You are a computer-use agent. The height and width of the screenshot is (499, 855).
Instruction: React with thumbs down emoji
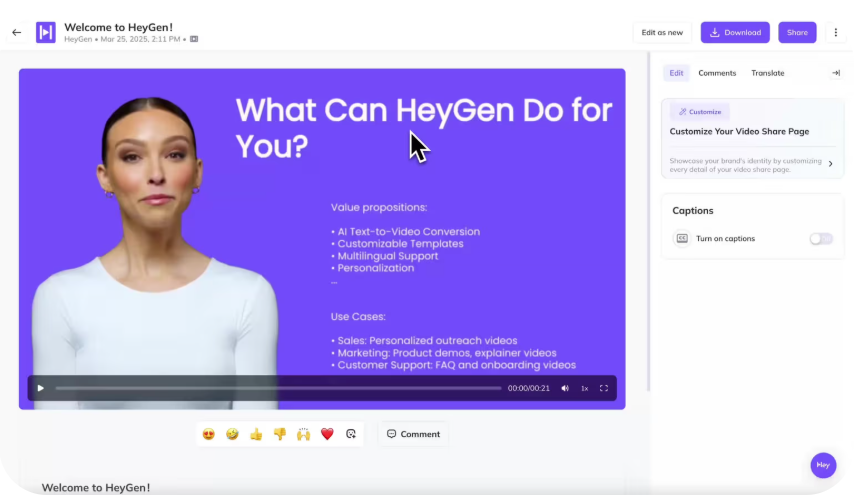[x=280, y=434]
